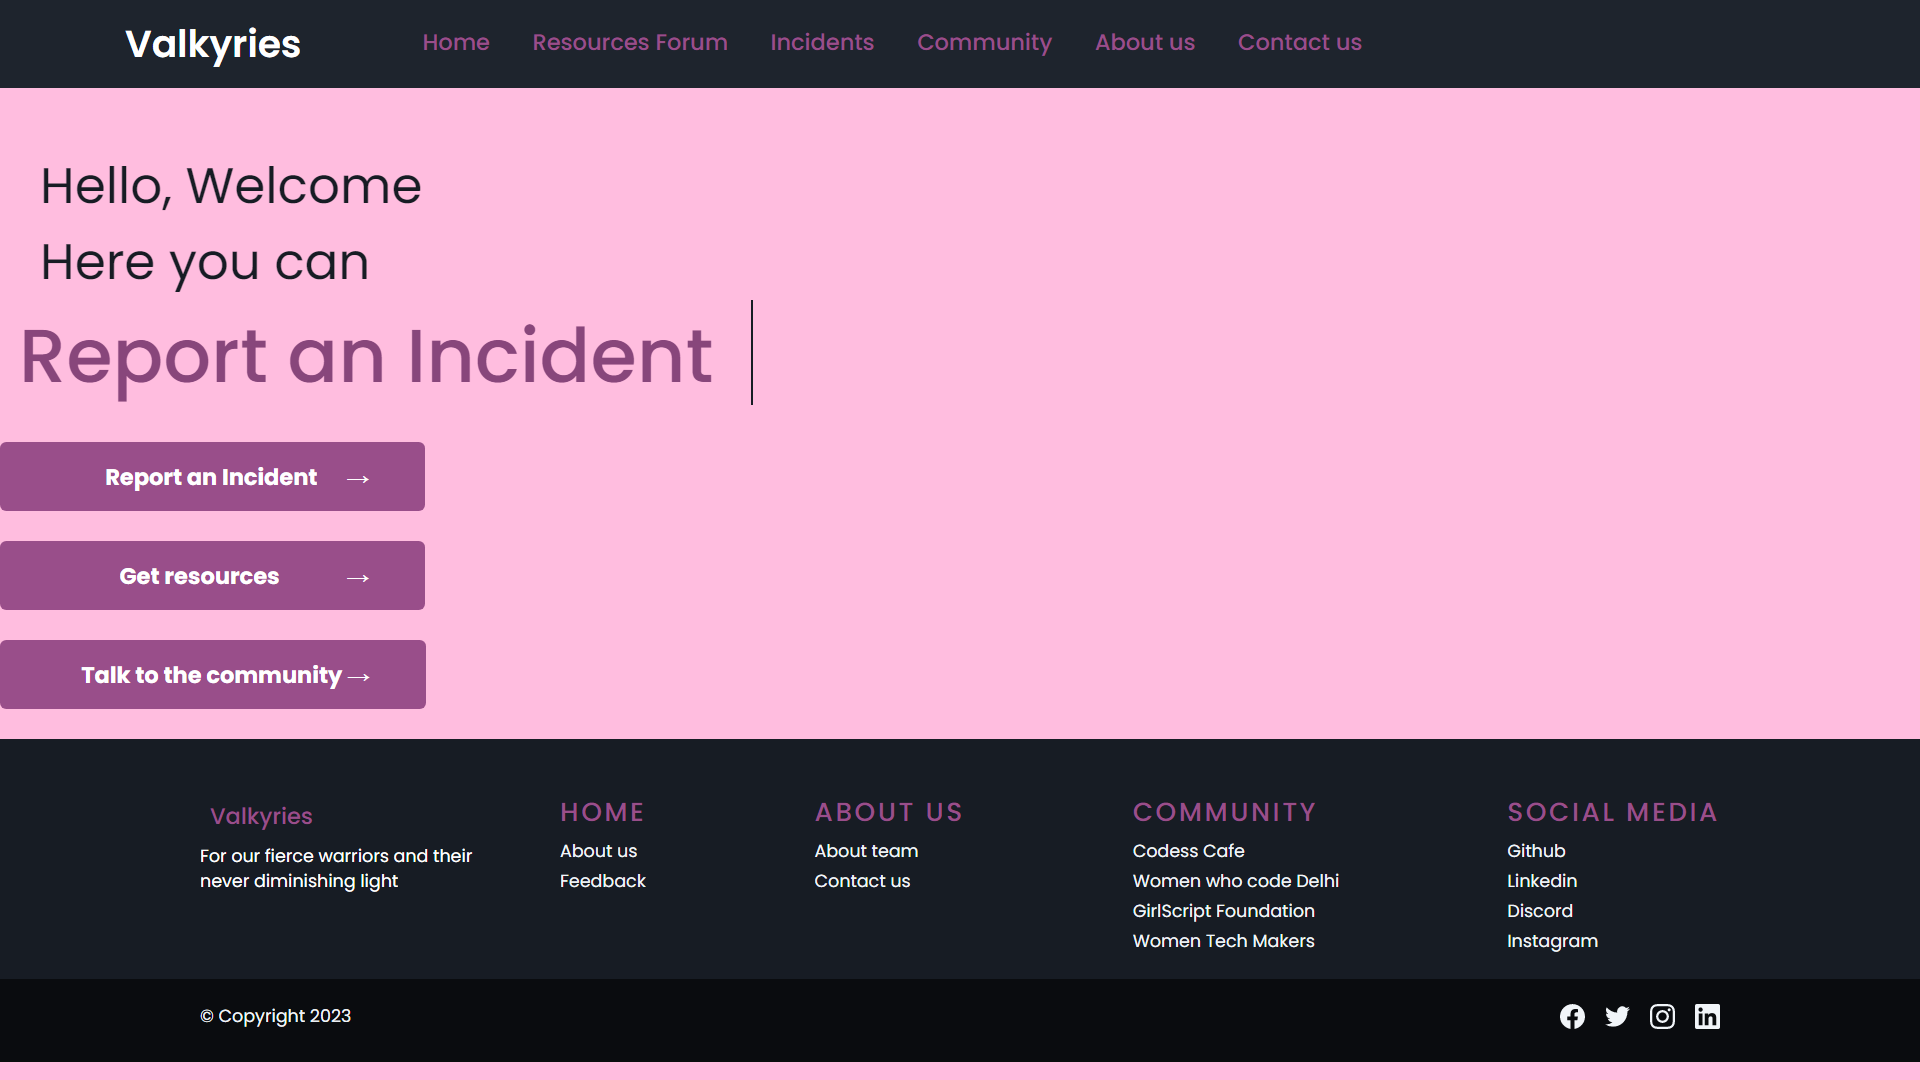The image size is (1920, 1080).
Task: Click the Get resources button
Action: 212,576
